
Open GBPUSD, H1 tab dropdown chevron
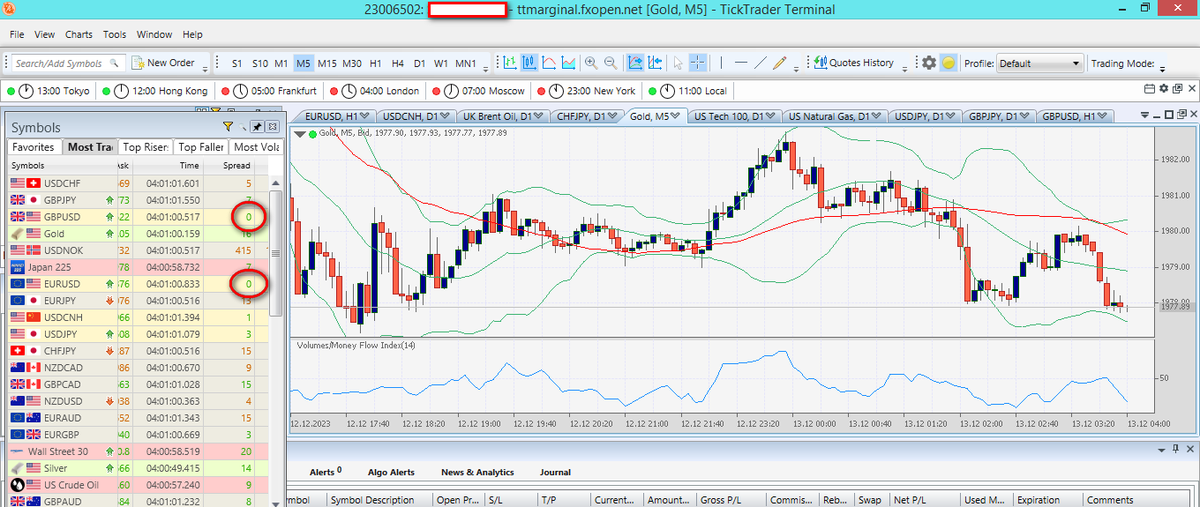1103,116
